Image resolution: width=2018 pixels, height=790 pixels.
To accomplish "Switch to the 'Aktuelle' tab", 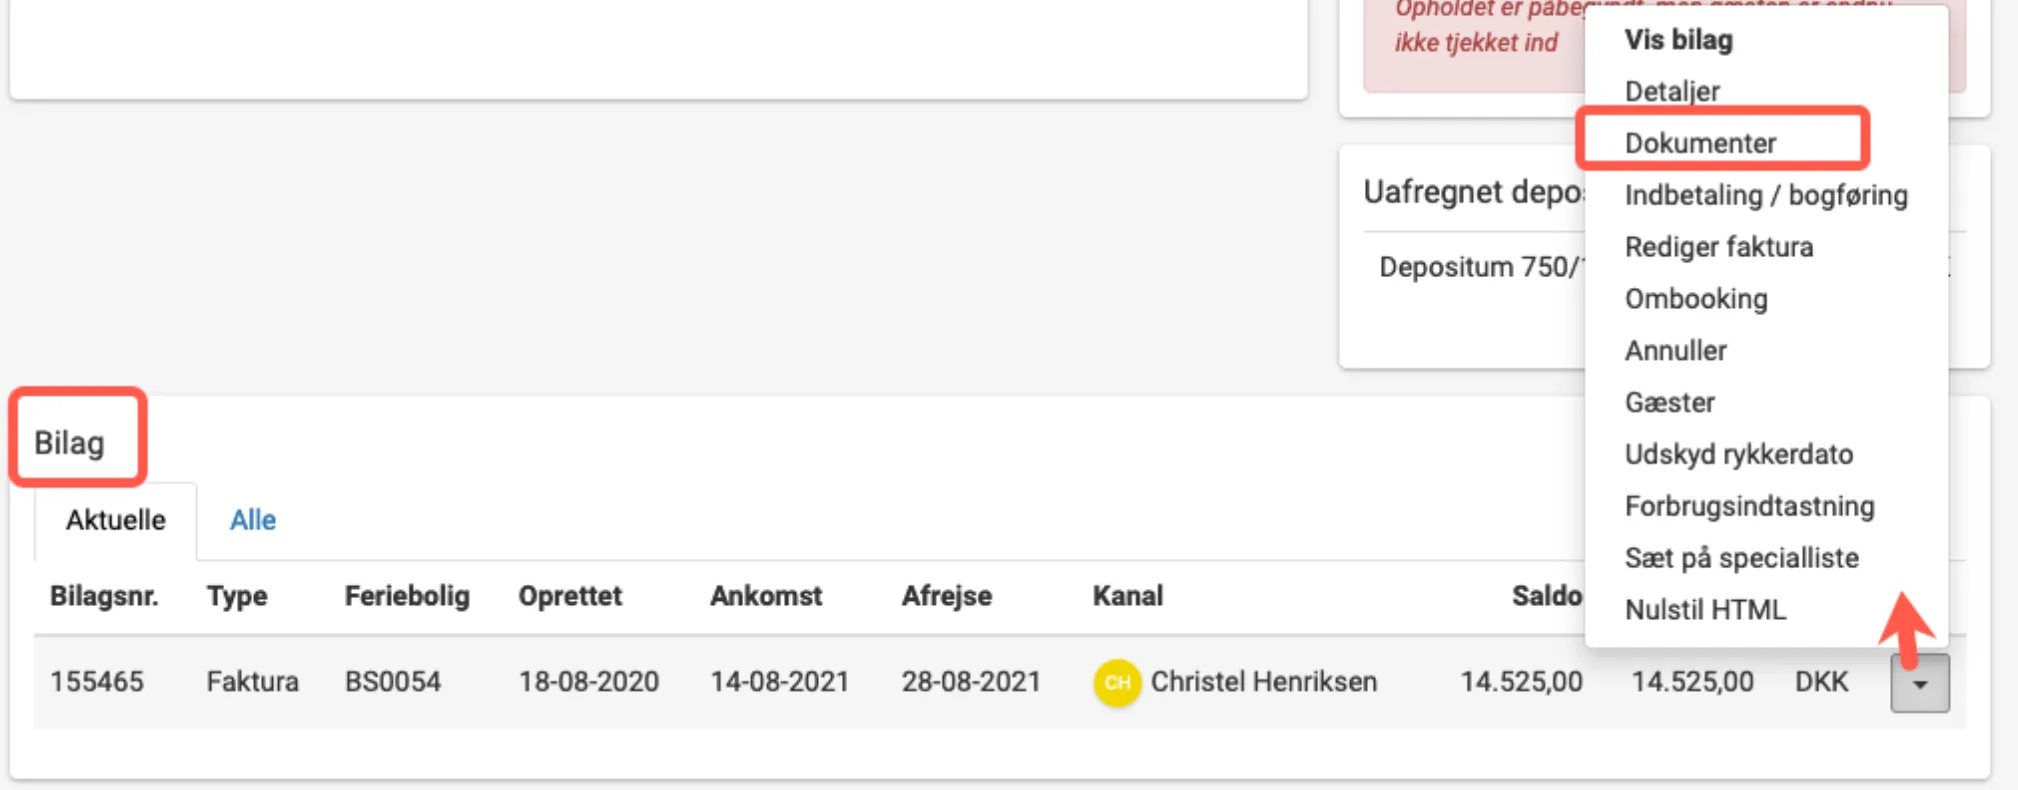I will point(115,520).
